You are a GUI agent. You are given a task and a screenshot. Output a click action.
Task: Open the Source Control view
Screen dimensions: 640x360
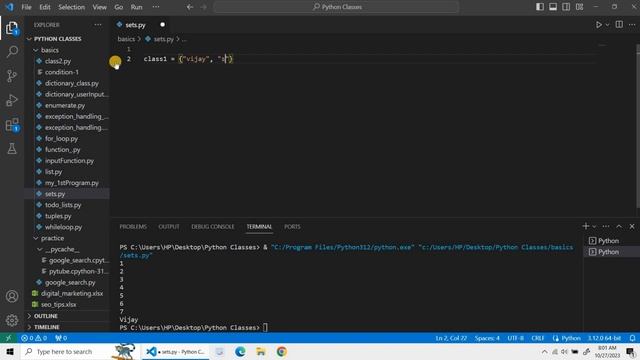click(x=12, y=76)
